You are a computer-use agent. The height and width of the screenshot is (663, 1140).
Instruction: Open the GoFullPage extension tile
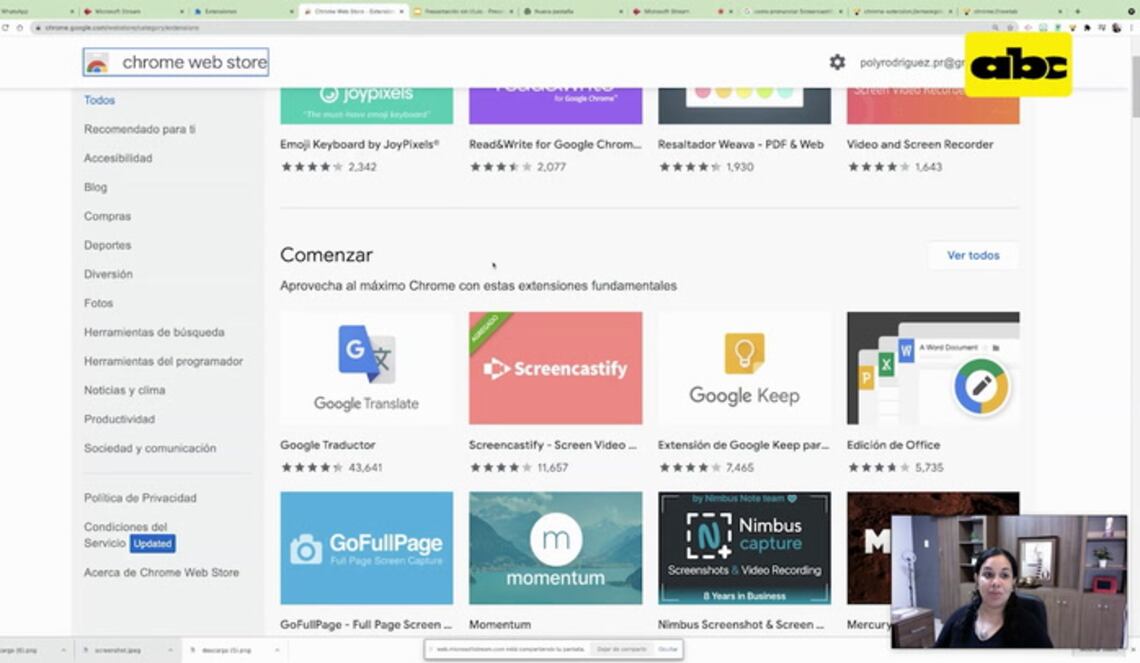(x=366, y=548)
